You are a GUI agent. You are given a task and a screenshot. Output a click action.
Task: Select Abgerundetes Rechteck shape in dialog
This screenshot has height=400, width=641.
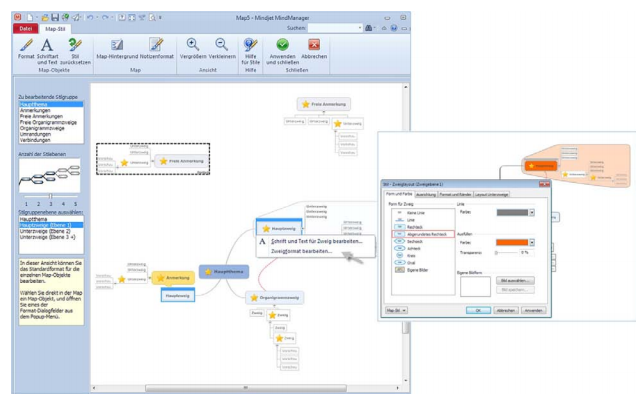coord(423,234)
